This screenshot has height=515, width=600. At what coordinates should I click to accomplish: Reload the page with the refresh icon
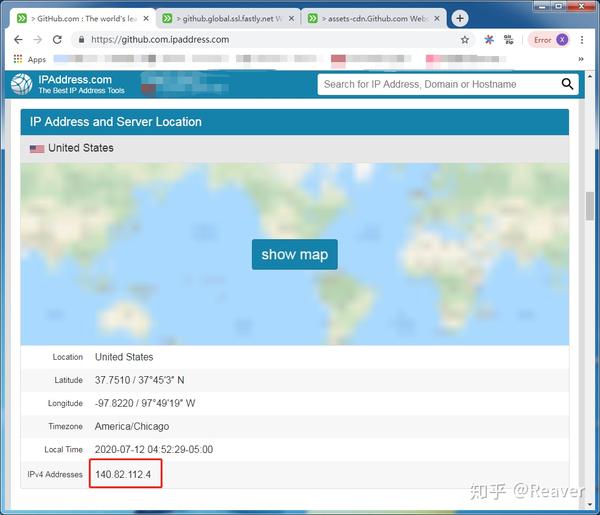coord(57,40)
